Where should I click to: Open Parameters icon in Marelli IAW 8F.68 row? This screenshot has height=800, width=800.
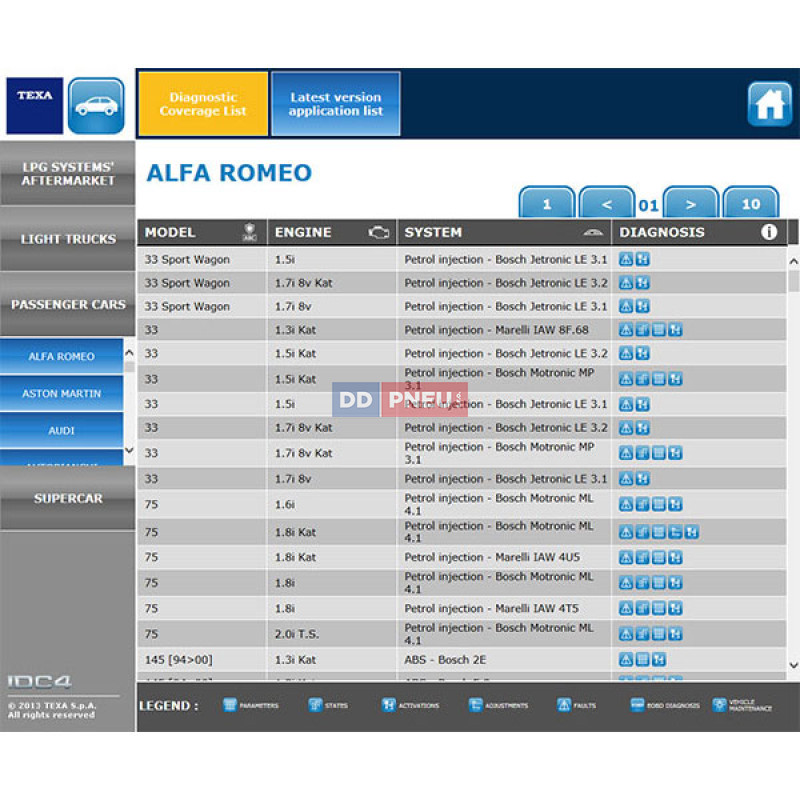click(x=659, y=330)
